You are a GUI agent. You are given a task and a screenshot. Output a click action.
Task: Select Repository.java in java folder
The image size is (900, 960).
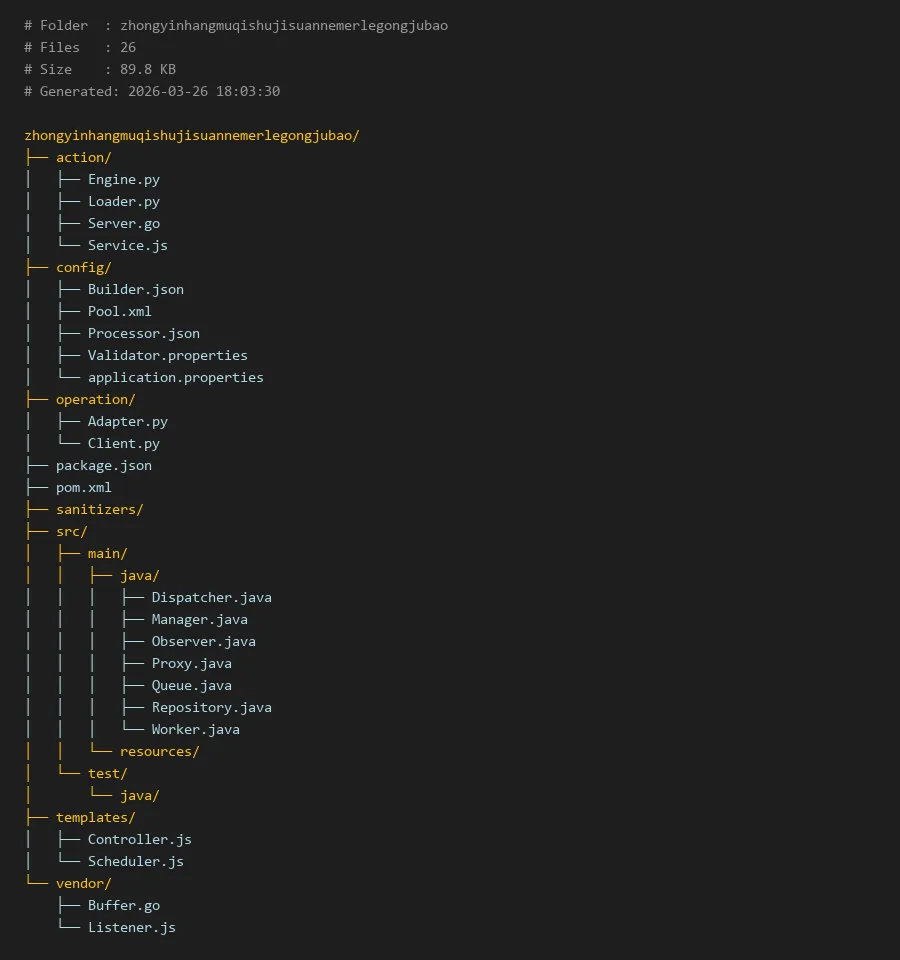[x=211, y=707]
